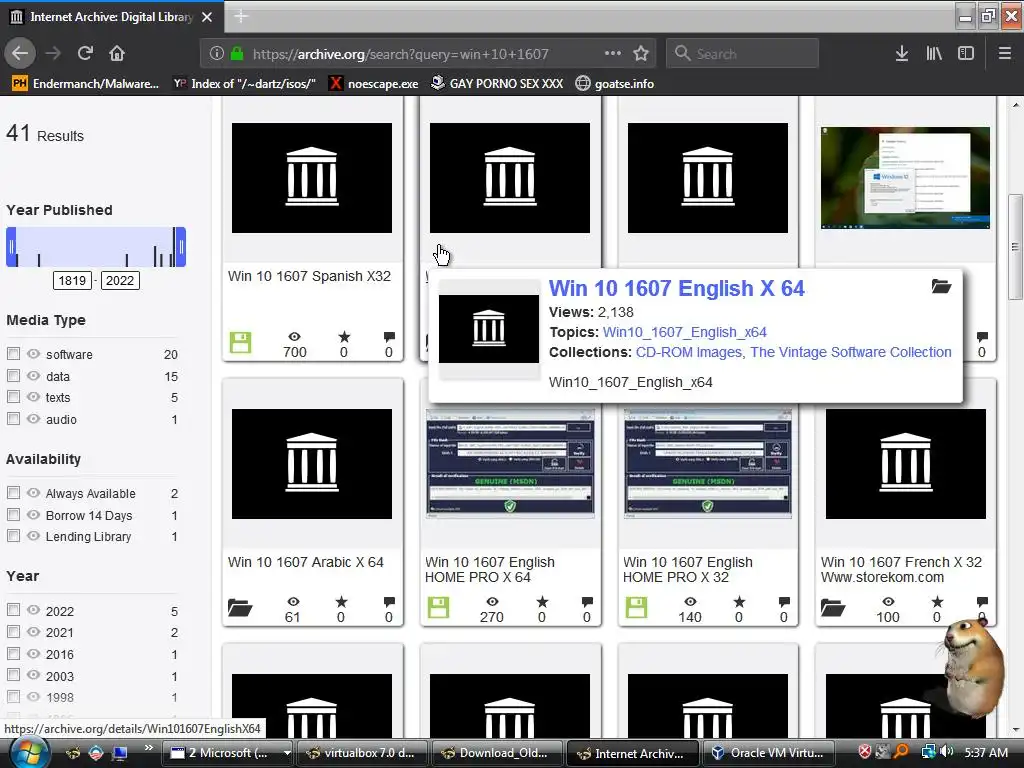Toggle the eye icon beside software

tap(33, 354)
